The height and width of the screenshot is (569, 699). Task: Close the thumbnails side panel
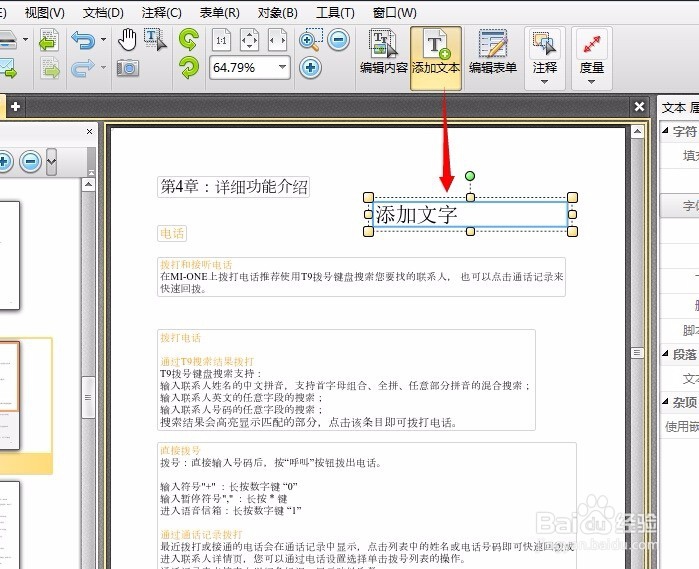[x=89, y=132]
